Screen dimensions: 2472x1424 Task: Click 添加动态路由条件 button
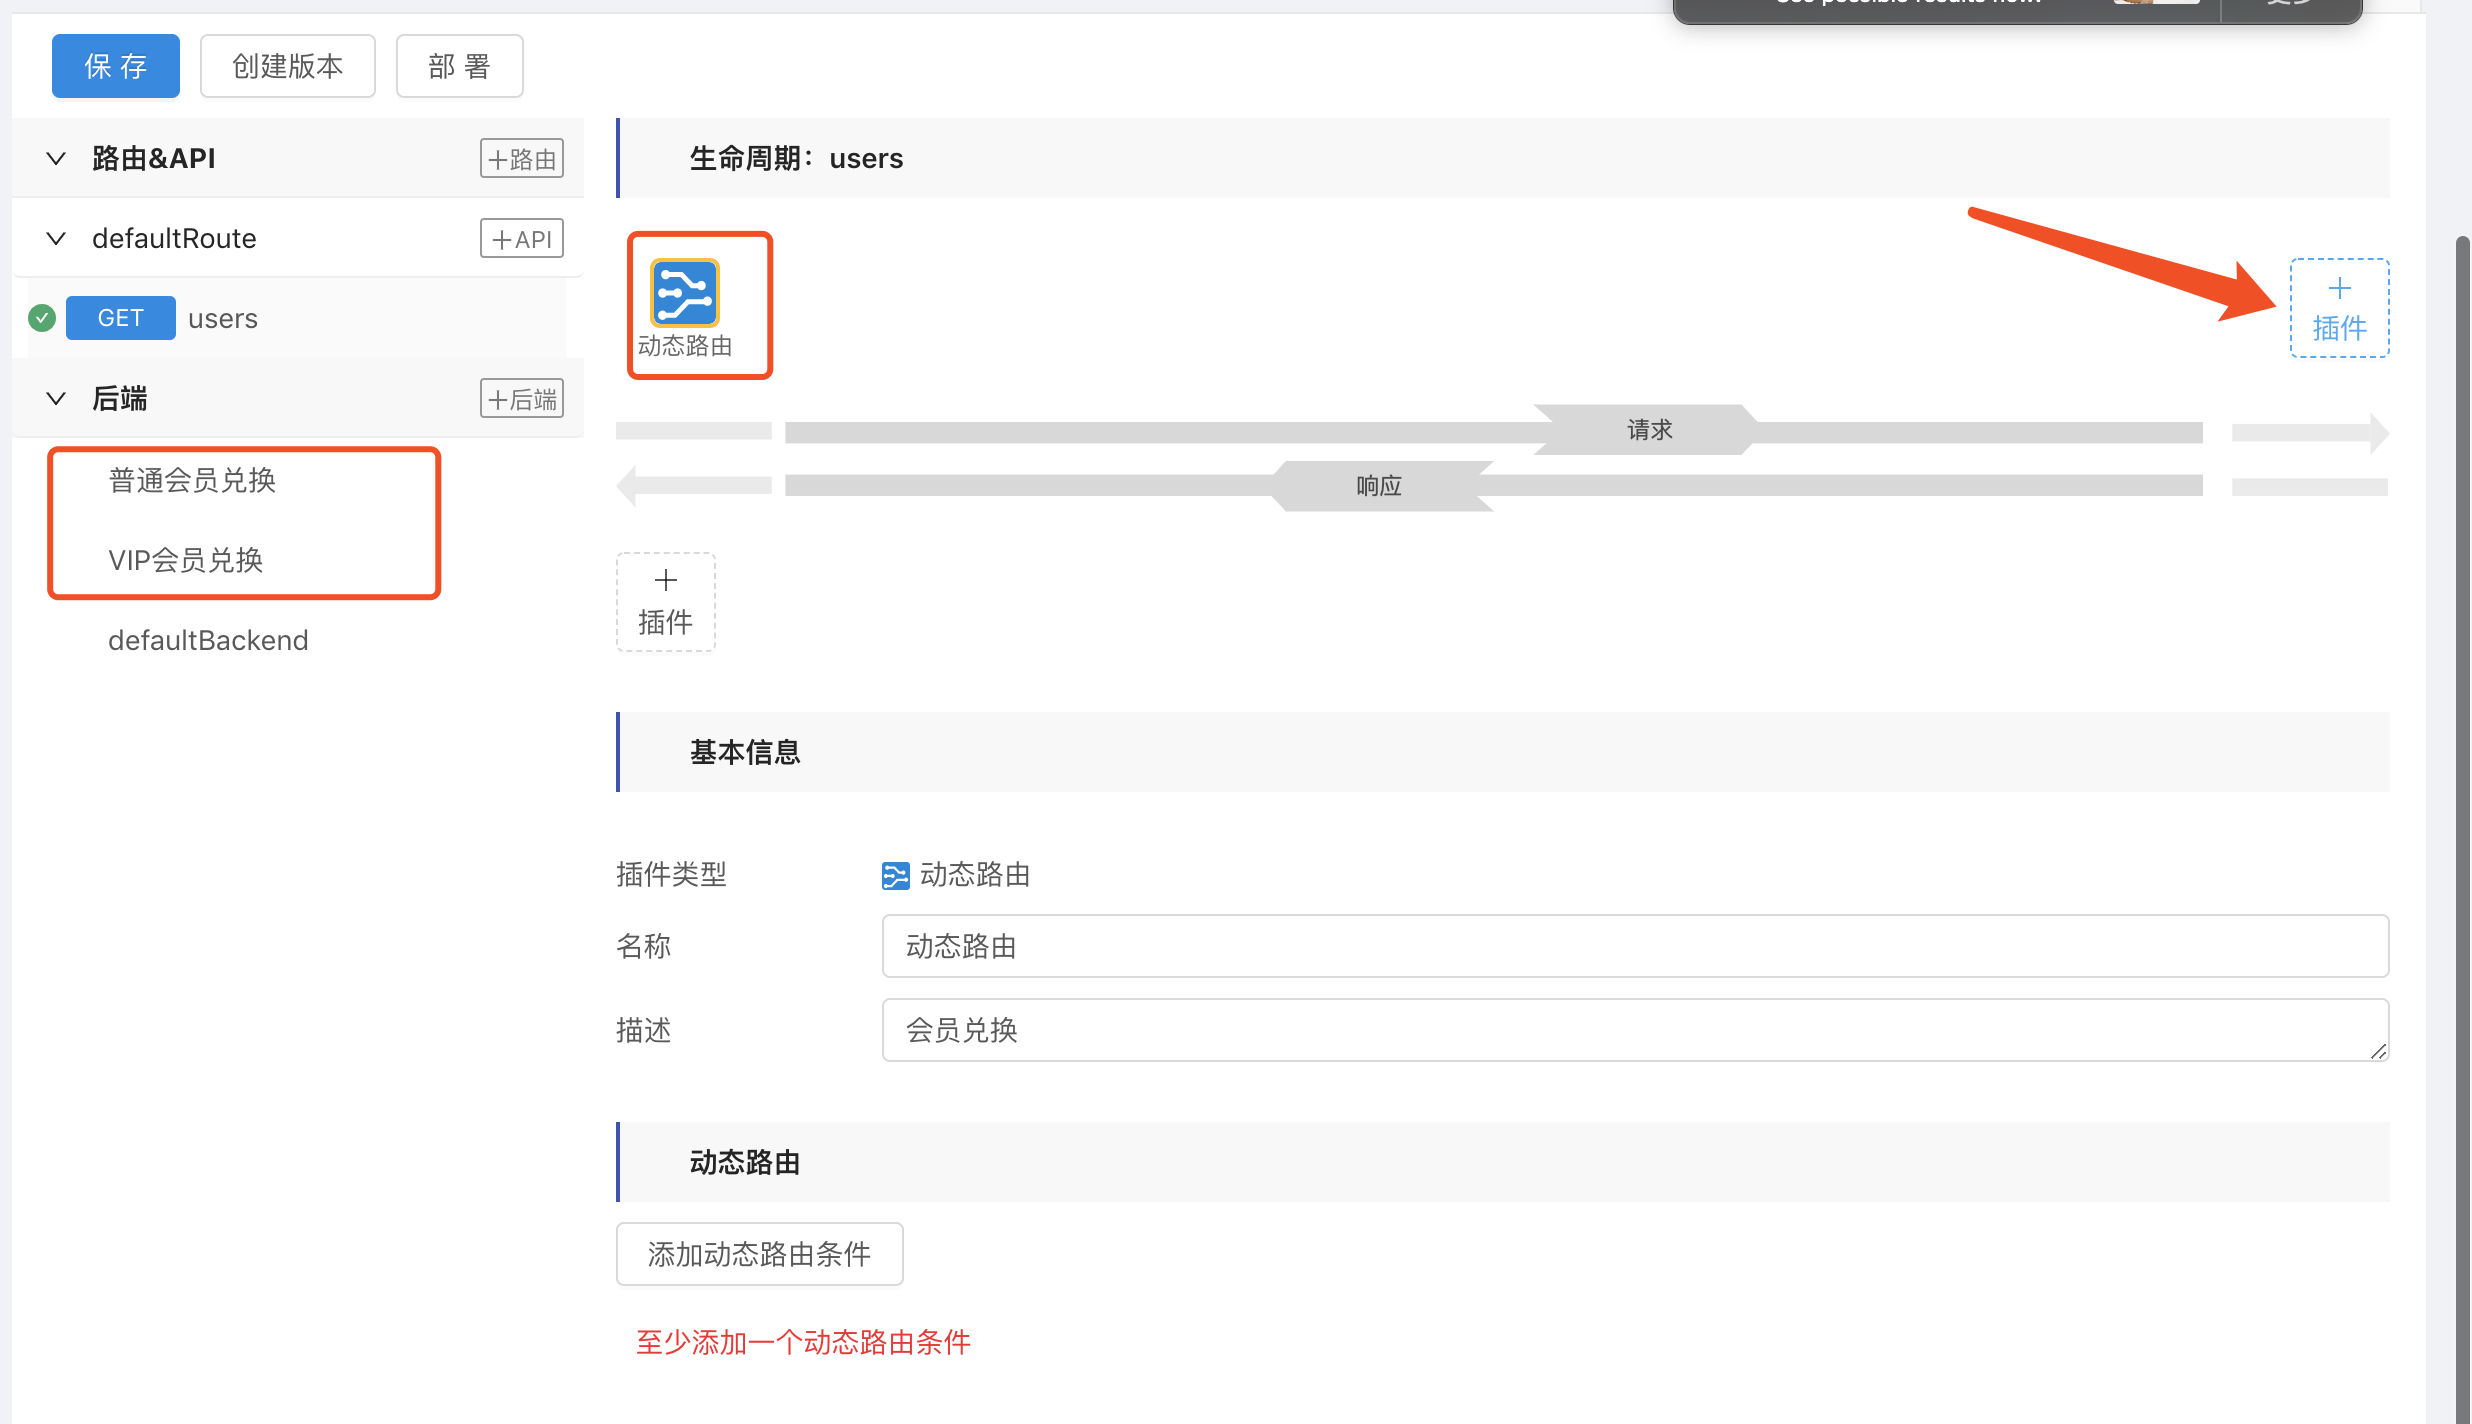coord(759,1254)
